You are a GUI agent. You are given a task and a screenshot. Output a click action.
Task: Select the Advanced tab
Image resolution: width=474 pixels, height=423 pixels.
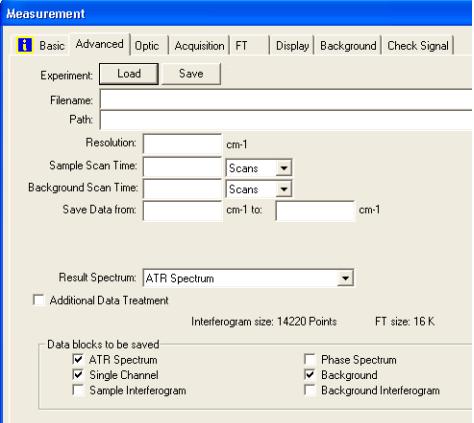(x=99, y=44)
